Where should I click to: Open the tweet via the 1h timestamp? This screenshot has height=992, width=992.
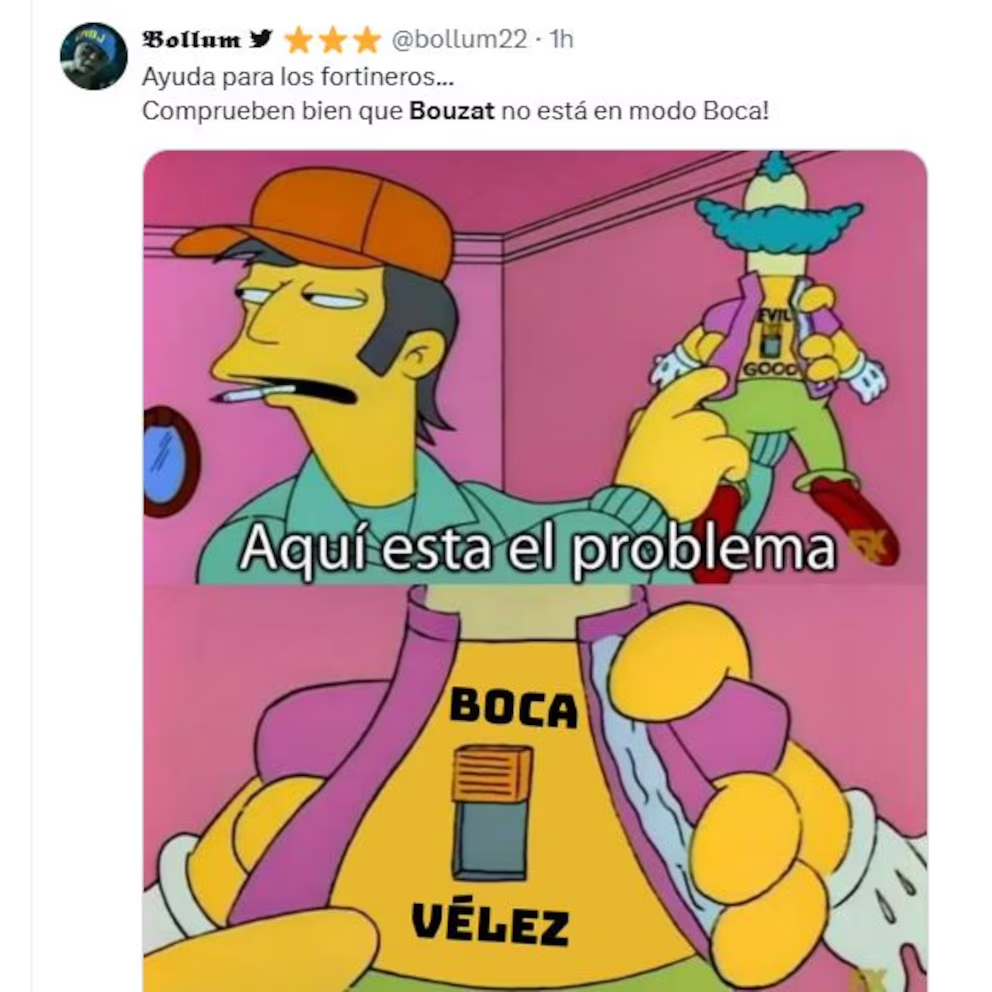[561, 39]
